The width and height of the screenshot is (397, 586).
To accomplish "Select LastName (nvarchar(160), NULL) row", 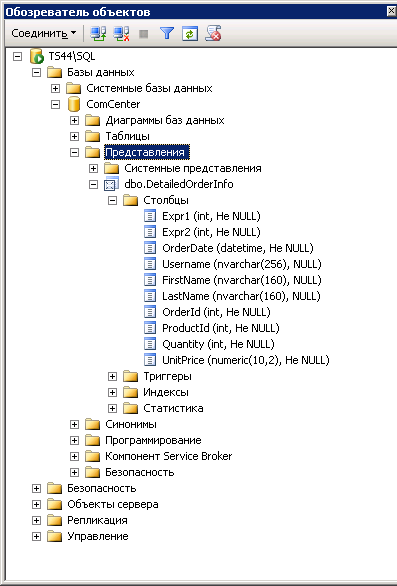I will [241, 296].
